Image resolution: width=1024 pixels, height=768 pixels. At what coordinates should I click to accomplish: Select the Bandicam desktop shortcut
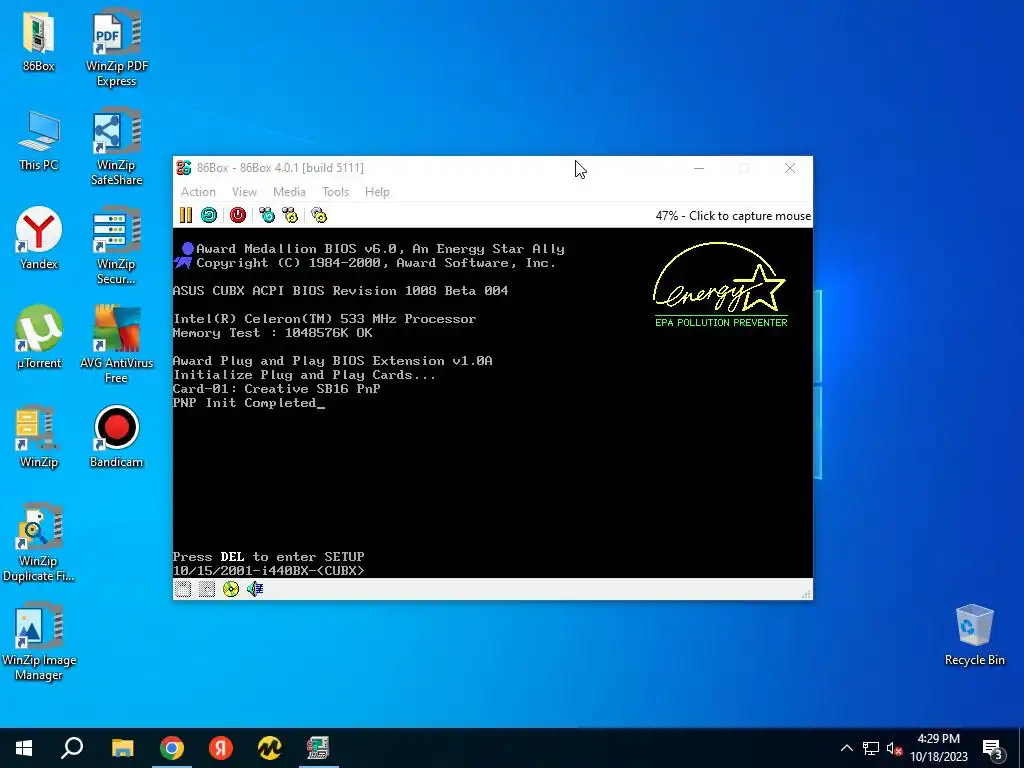116,436
